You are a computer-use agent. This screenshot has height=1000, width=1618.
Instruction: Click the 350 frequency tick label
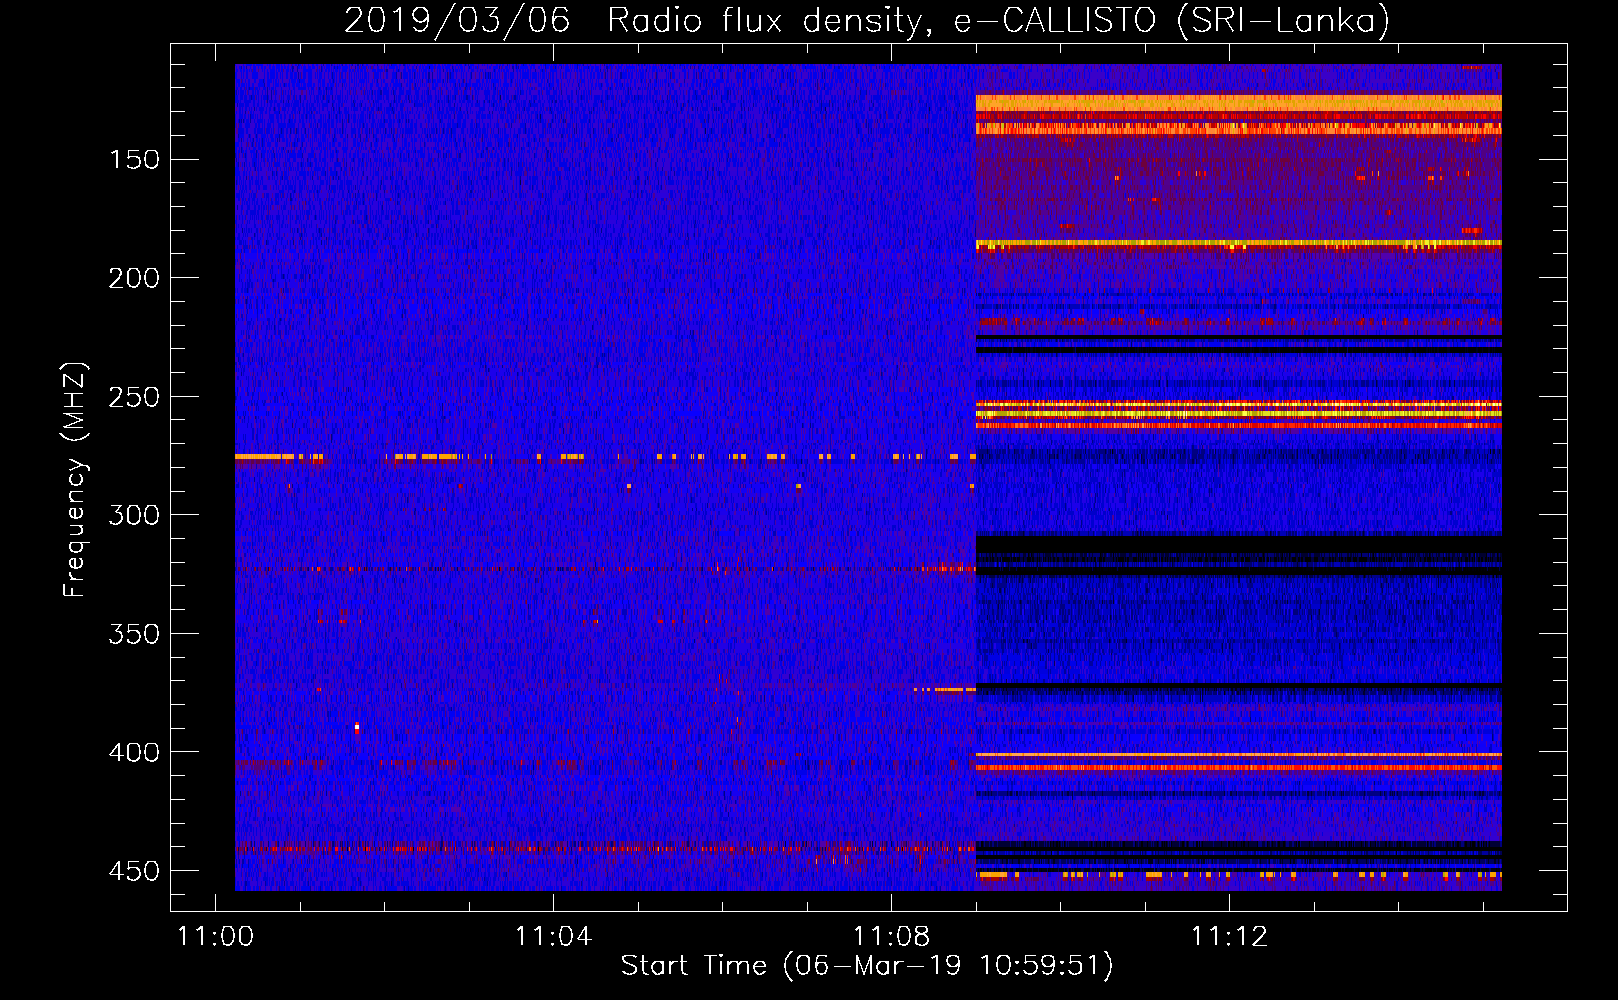[134, 634]
